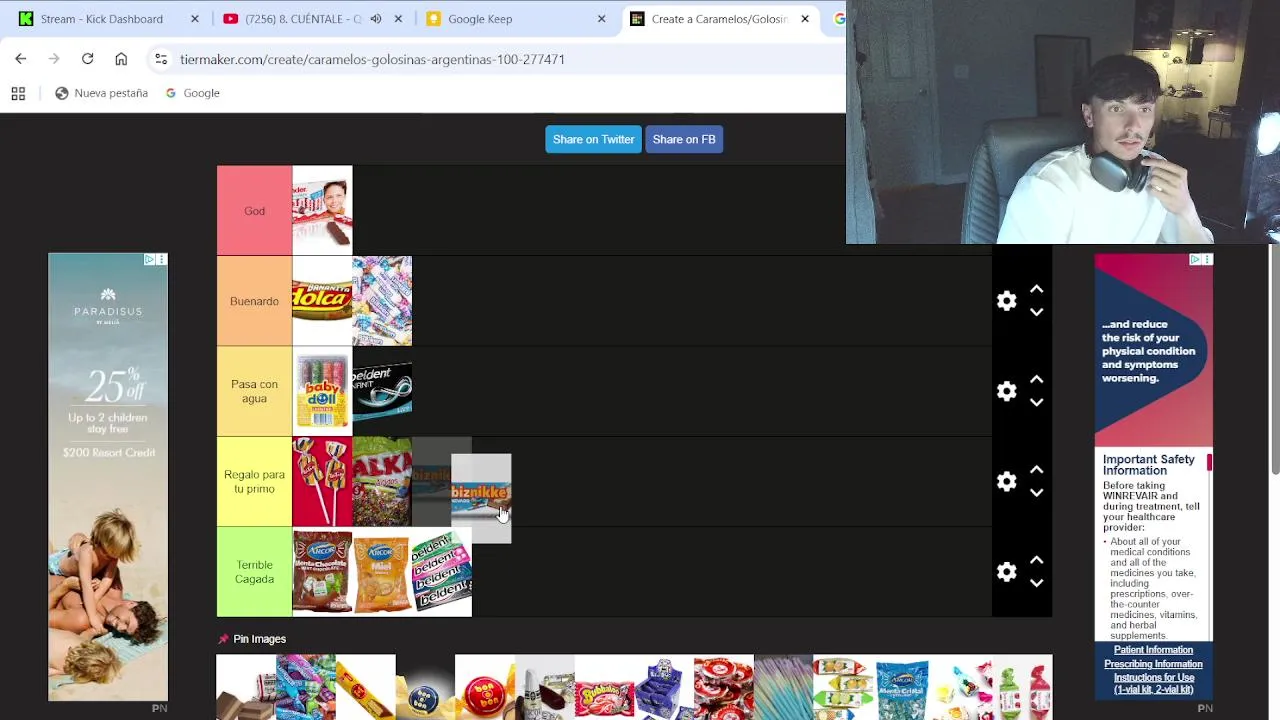Image resolution: width=1280 pixels, height=720 pixels.
Task: Click the Pasa con agua tier label
Action: click(254, 391)
